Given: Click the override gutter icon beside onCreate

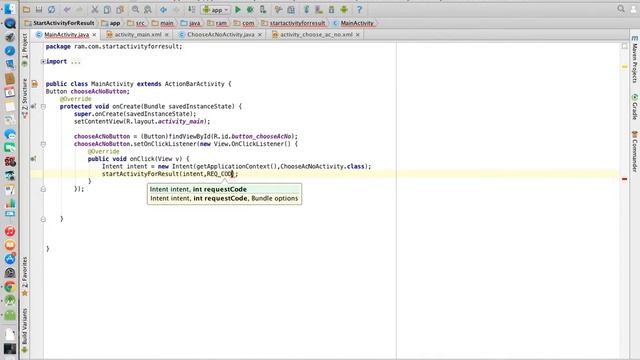Looking at the screenshot, I should click(33, 107).
